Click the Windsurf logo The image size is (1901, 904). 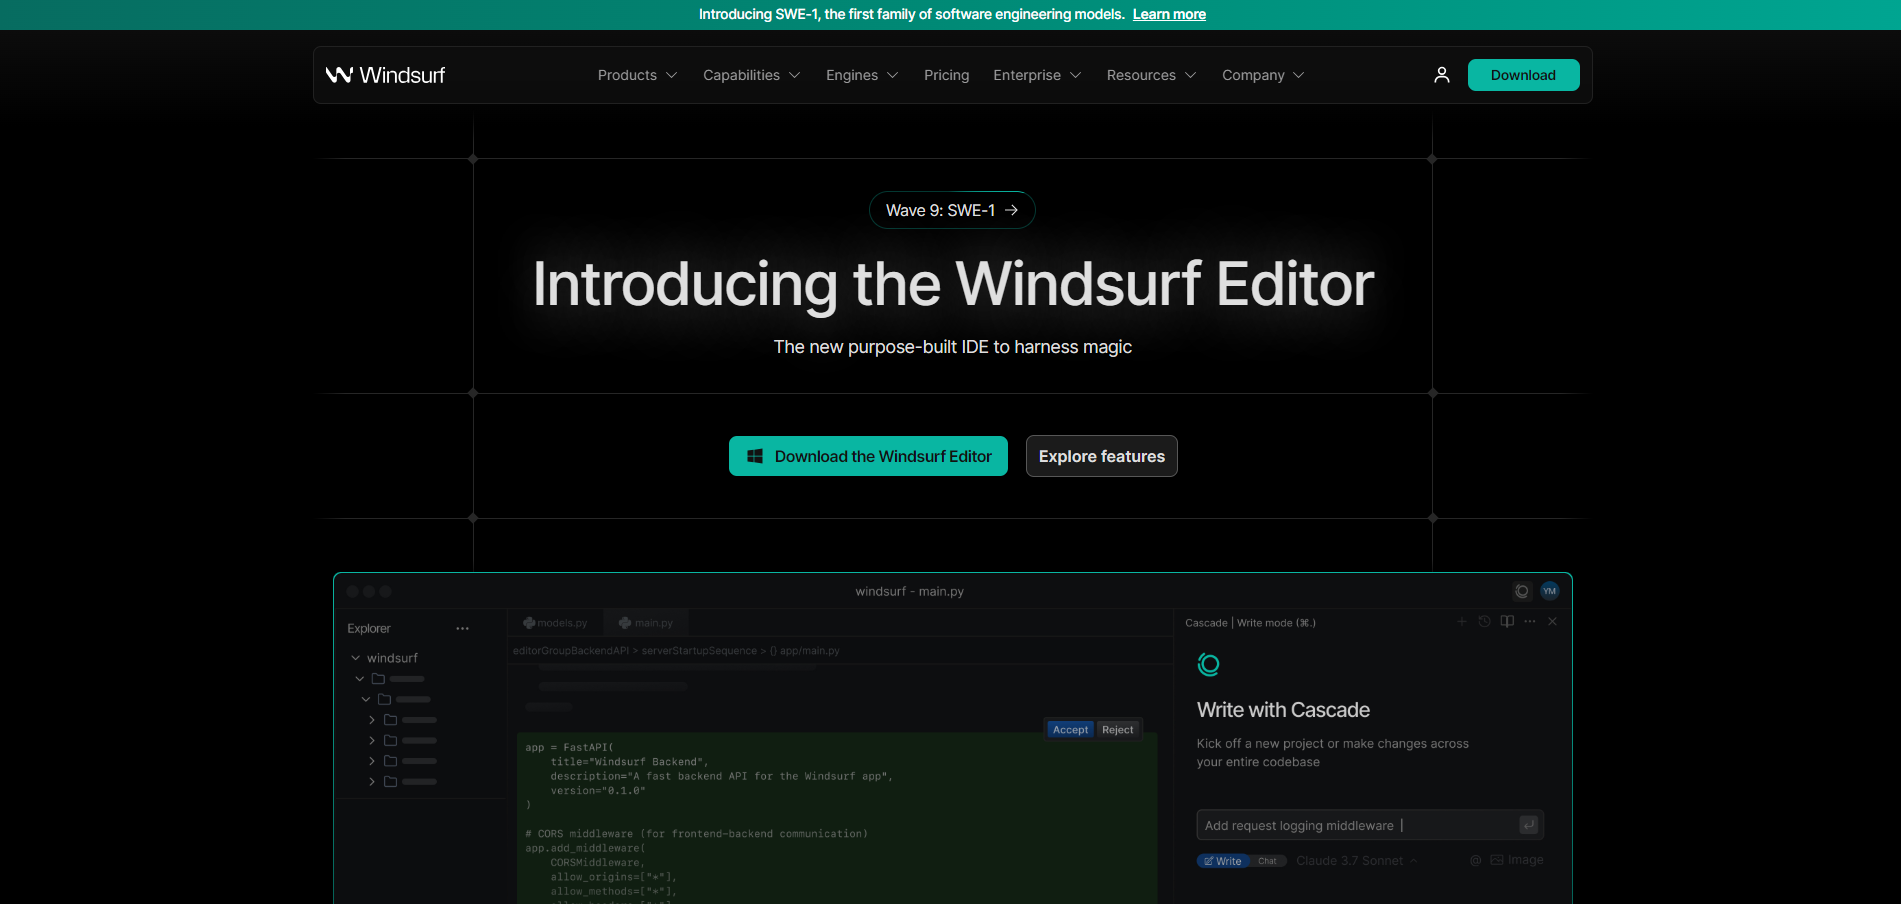tap(385, 75)
